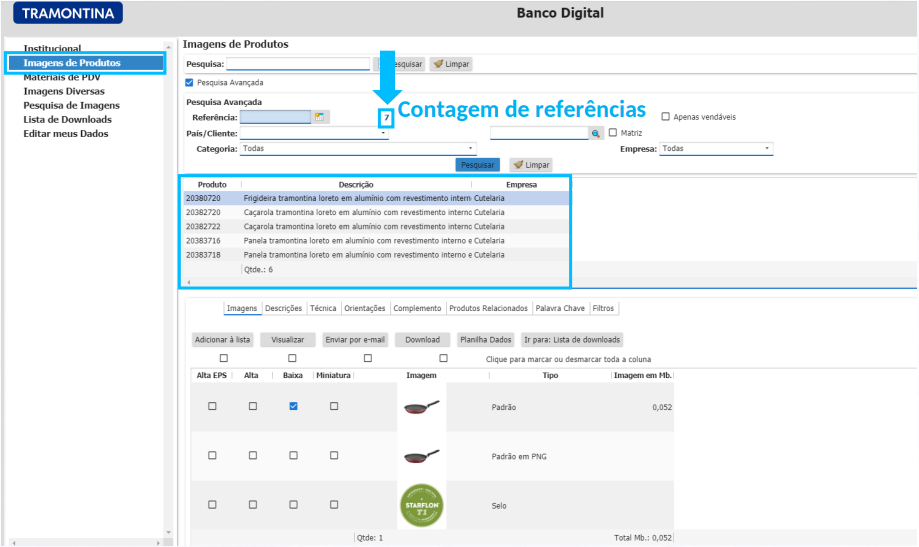Click the Descrição column header
The width and height of the screenshot is (919, 547).
[x=356, y=185]
